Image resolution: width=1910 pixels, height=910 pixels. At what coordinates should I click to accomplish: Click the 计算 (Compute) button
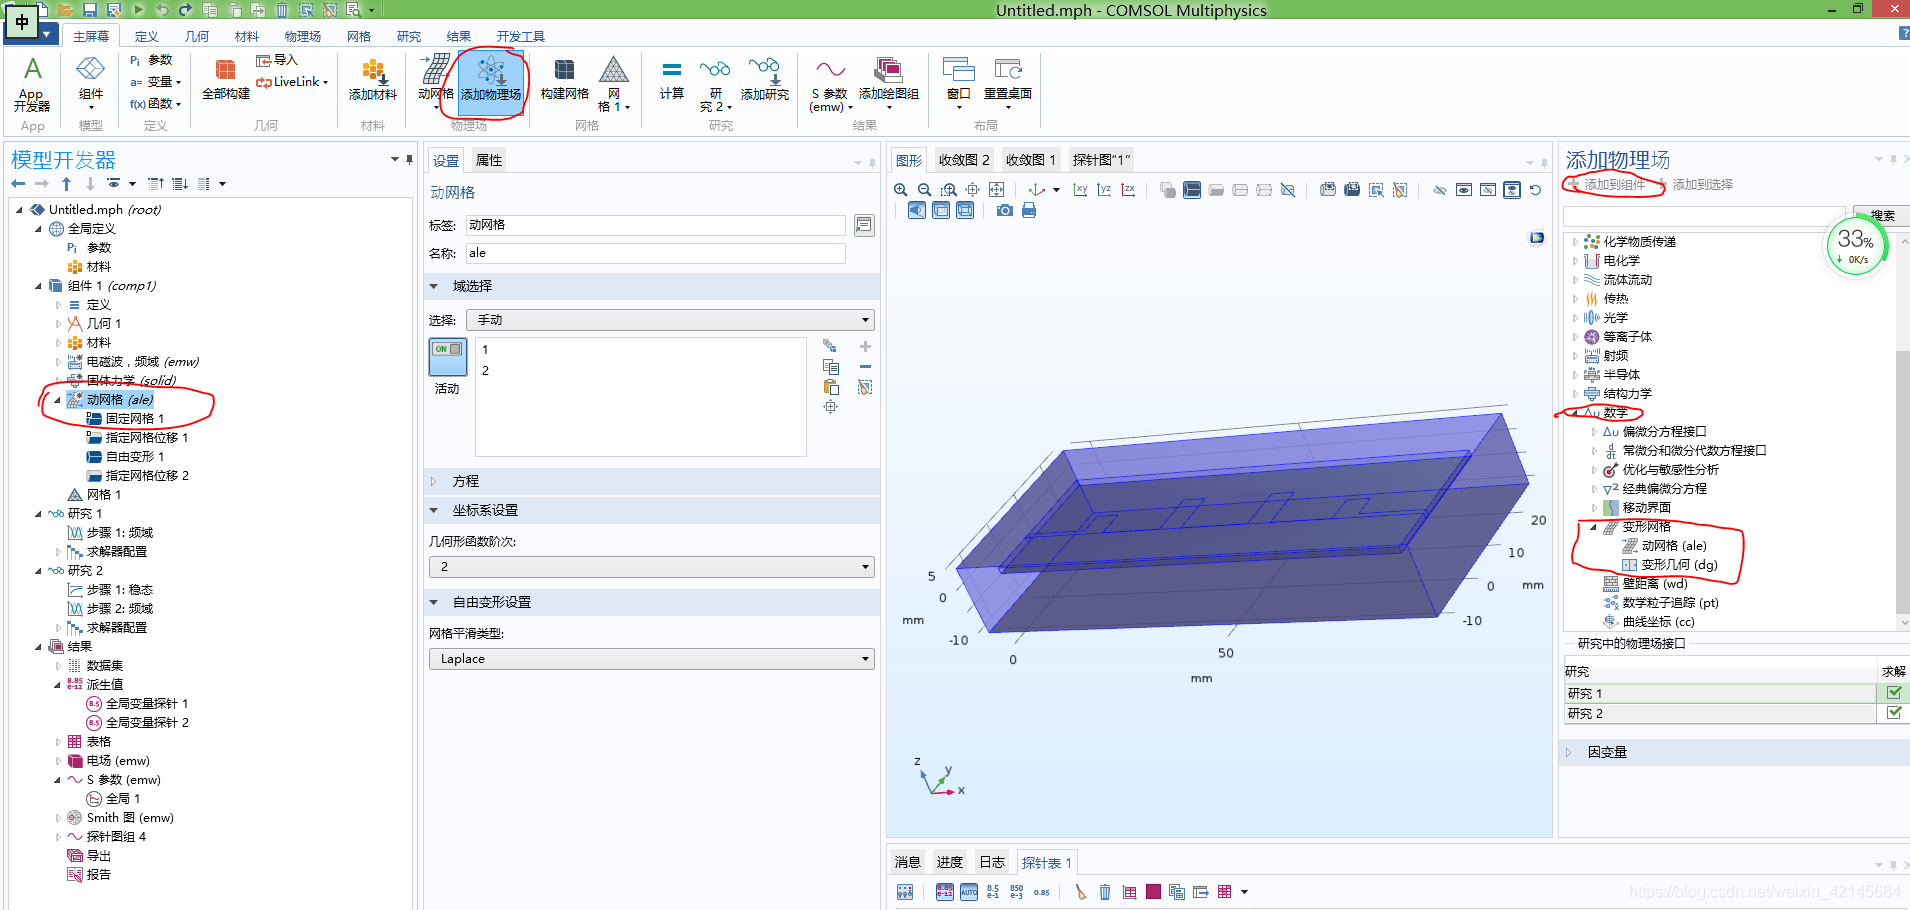point(672,80)
